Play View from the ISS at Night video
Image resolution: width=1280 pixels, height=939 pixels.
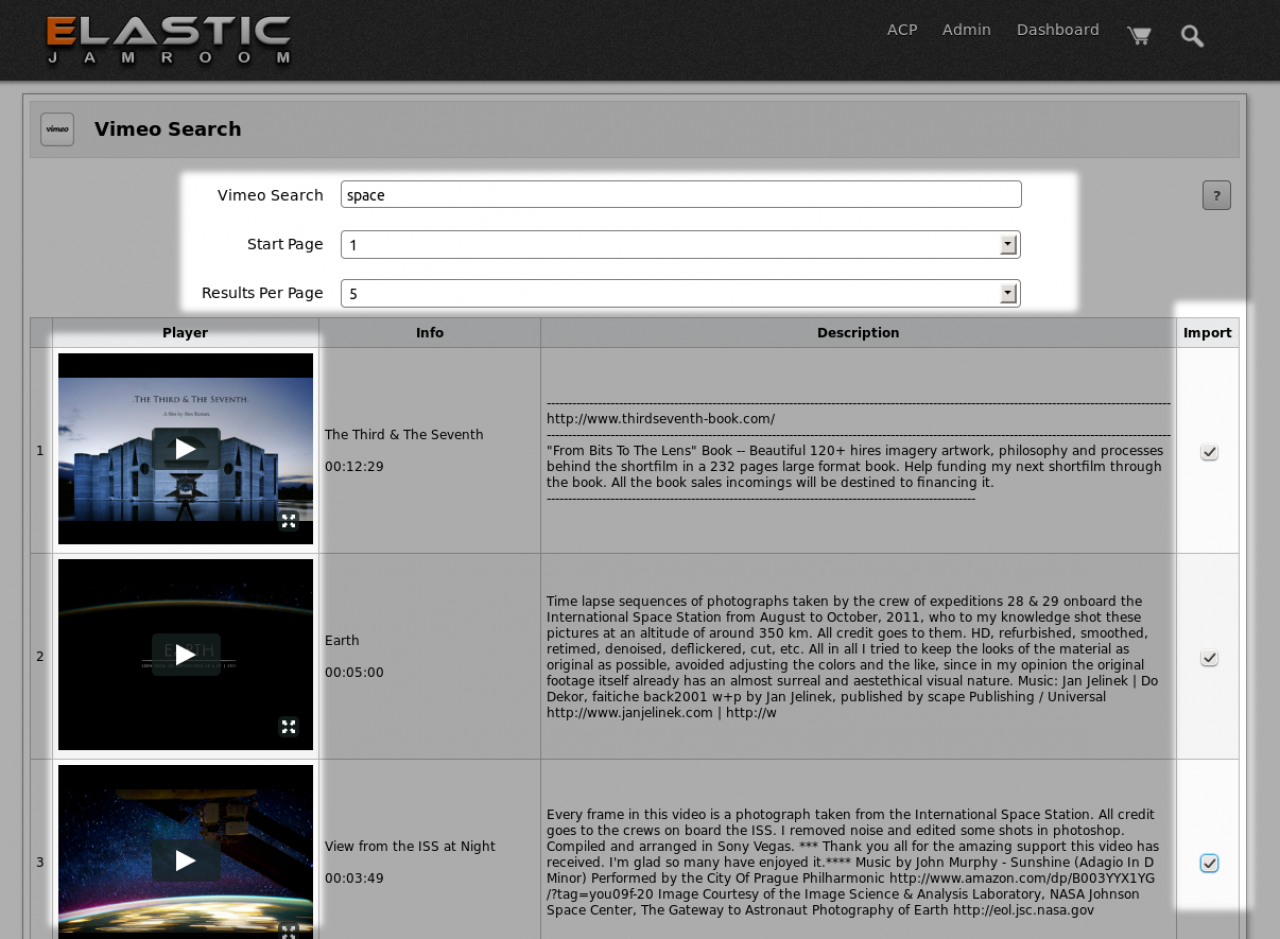click(186, 860)
